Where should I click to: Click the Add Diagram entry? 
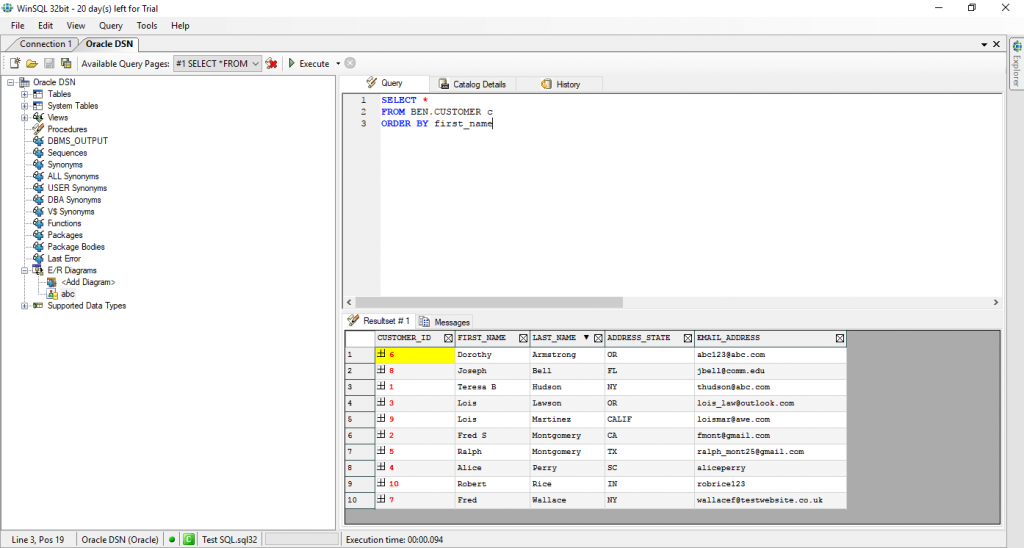(x=88, y=282)
